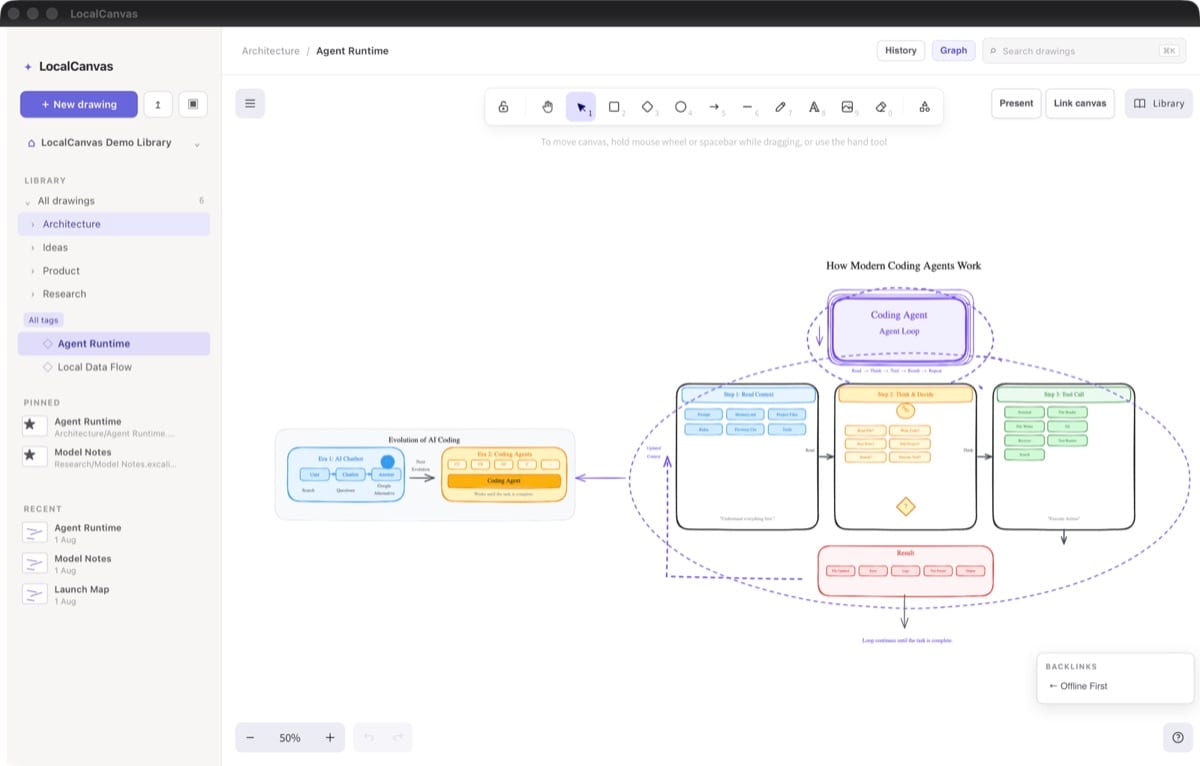The width and height of the screenshot is (1200, 766).
Task: Toggle the Graph view button
Action: tap(954, 51)
